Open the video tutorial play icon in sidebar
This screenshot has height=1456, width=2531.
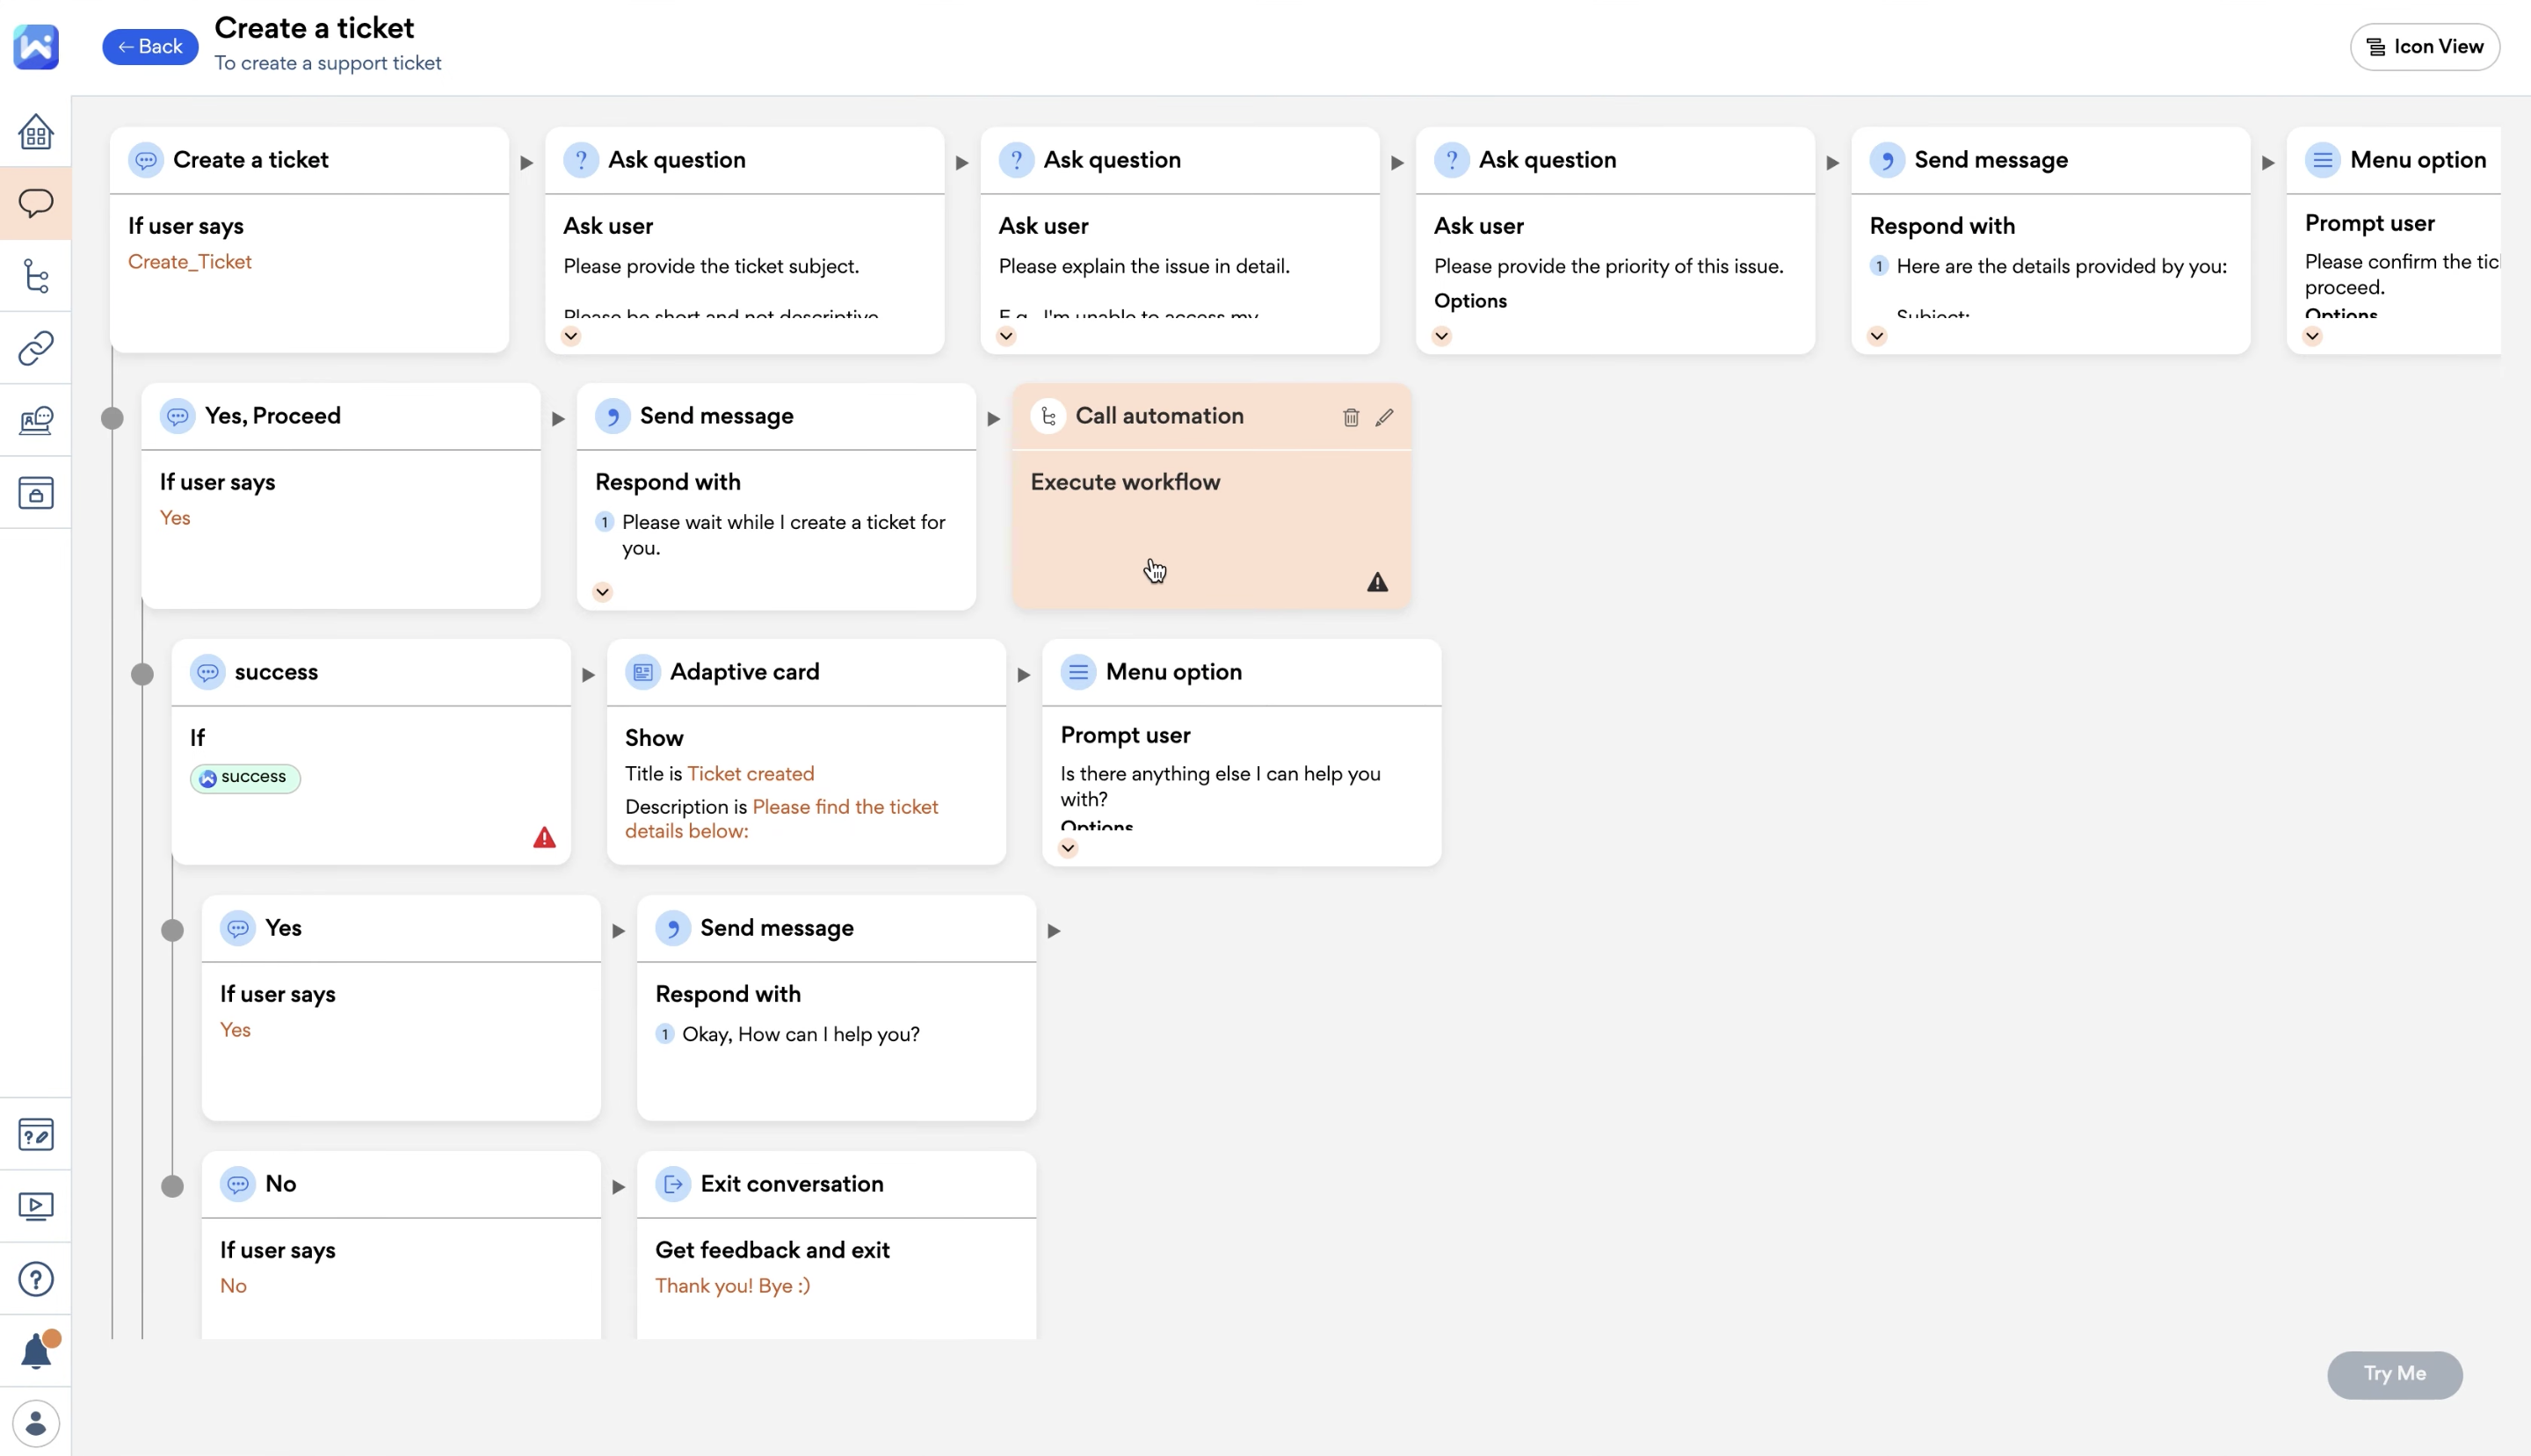tap(36, 1206)
